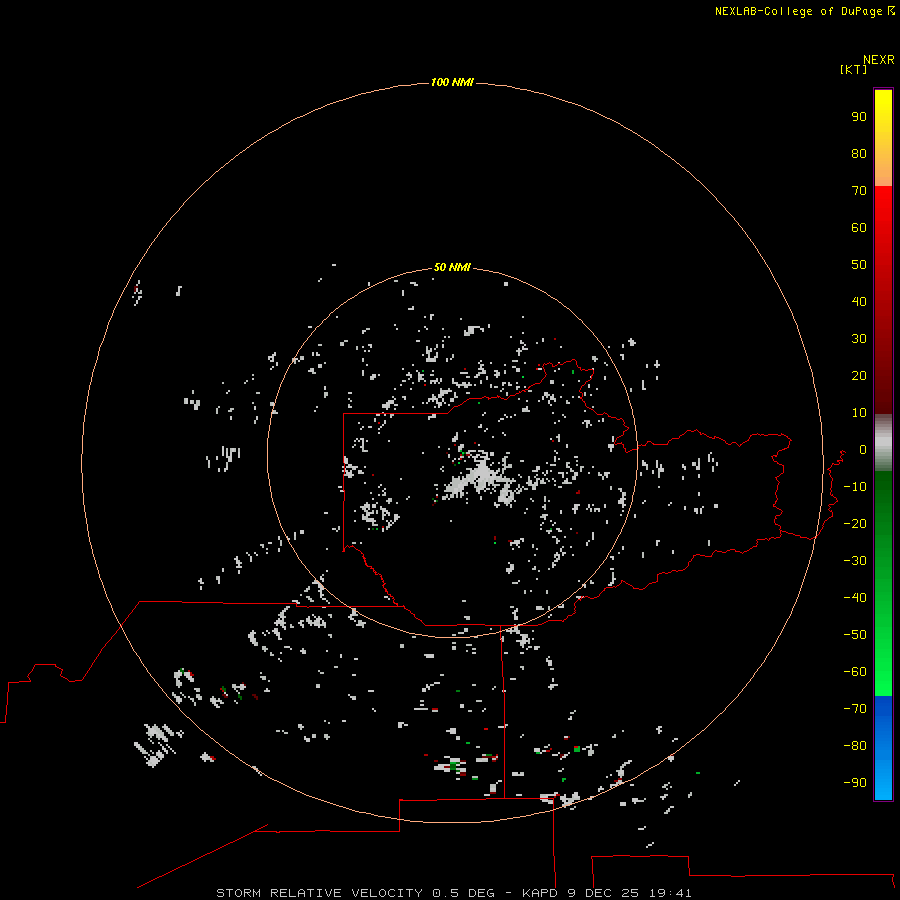Click the blue bottom band of color bar
The image size is (900, 900).
(x=883, y=747)
